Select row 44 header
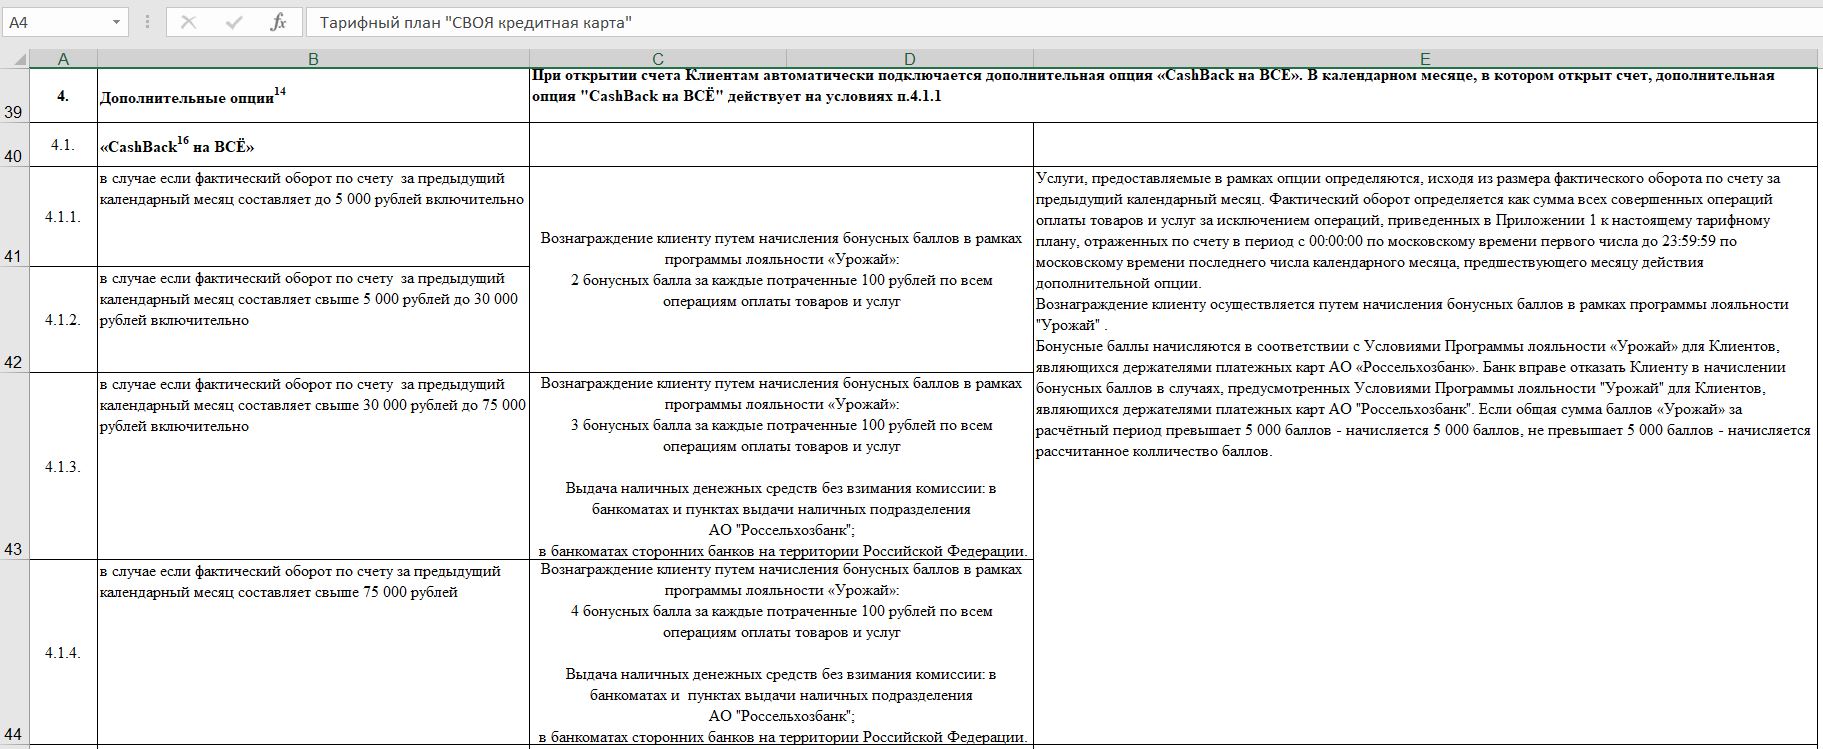The height and width of the screenshot is (749, 1823). [14, 652]
